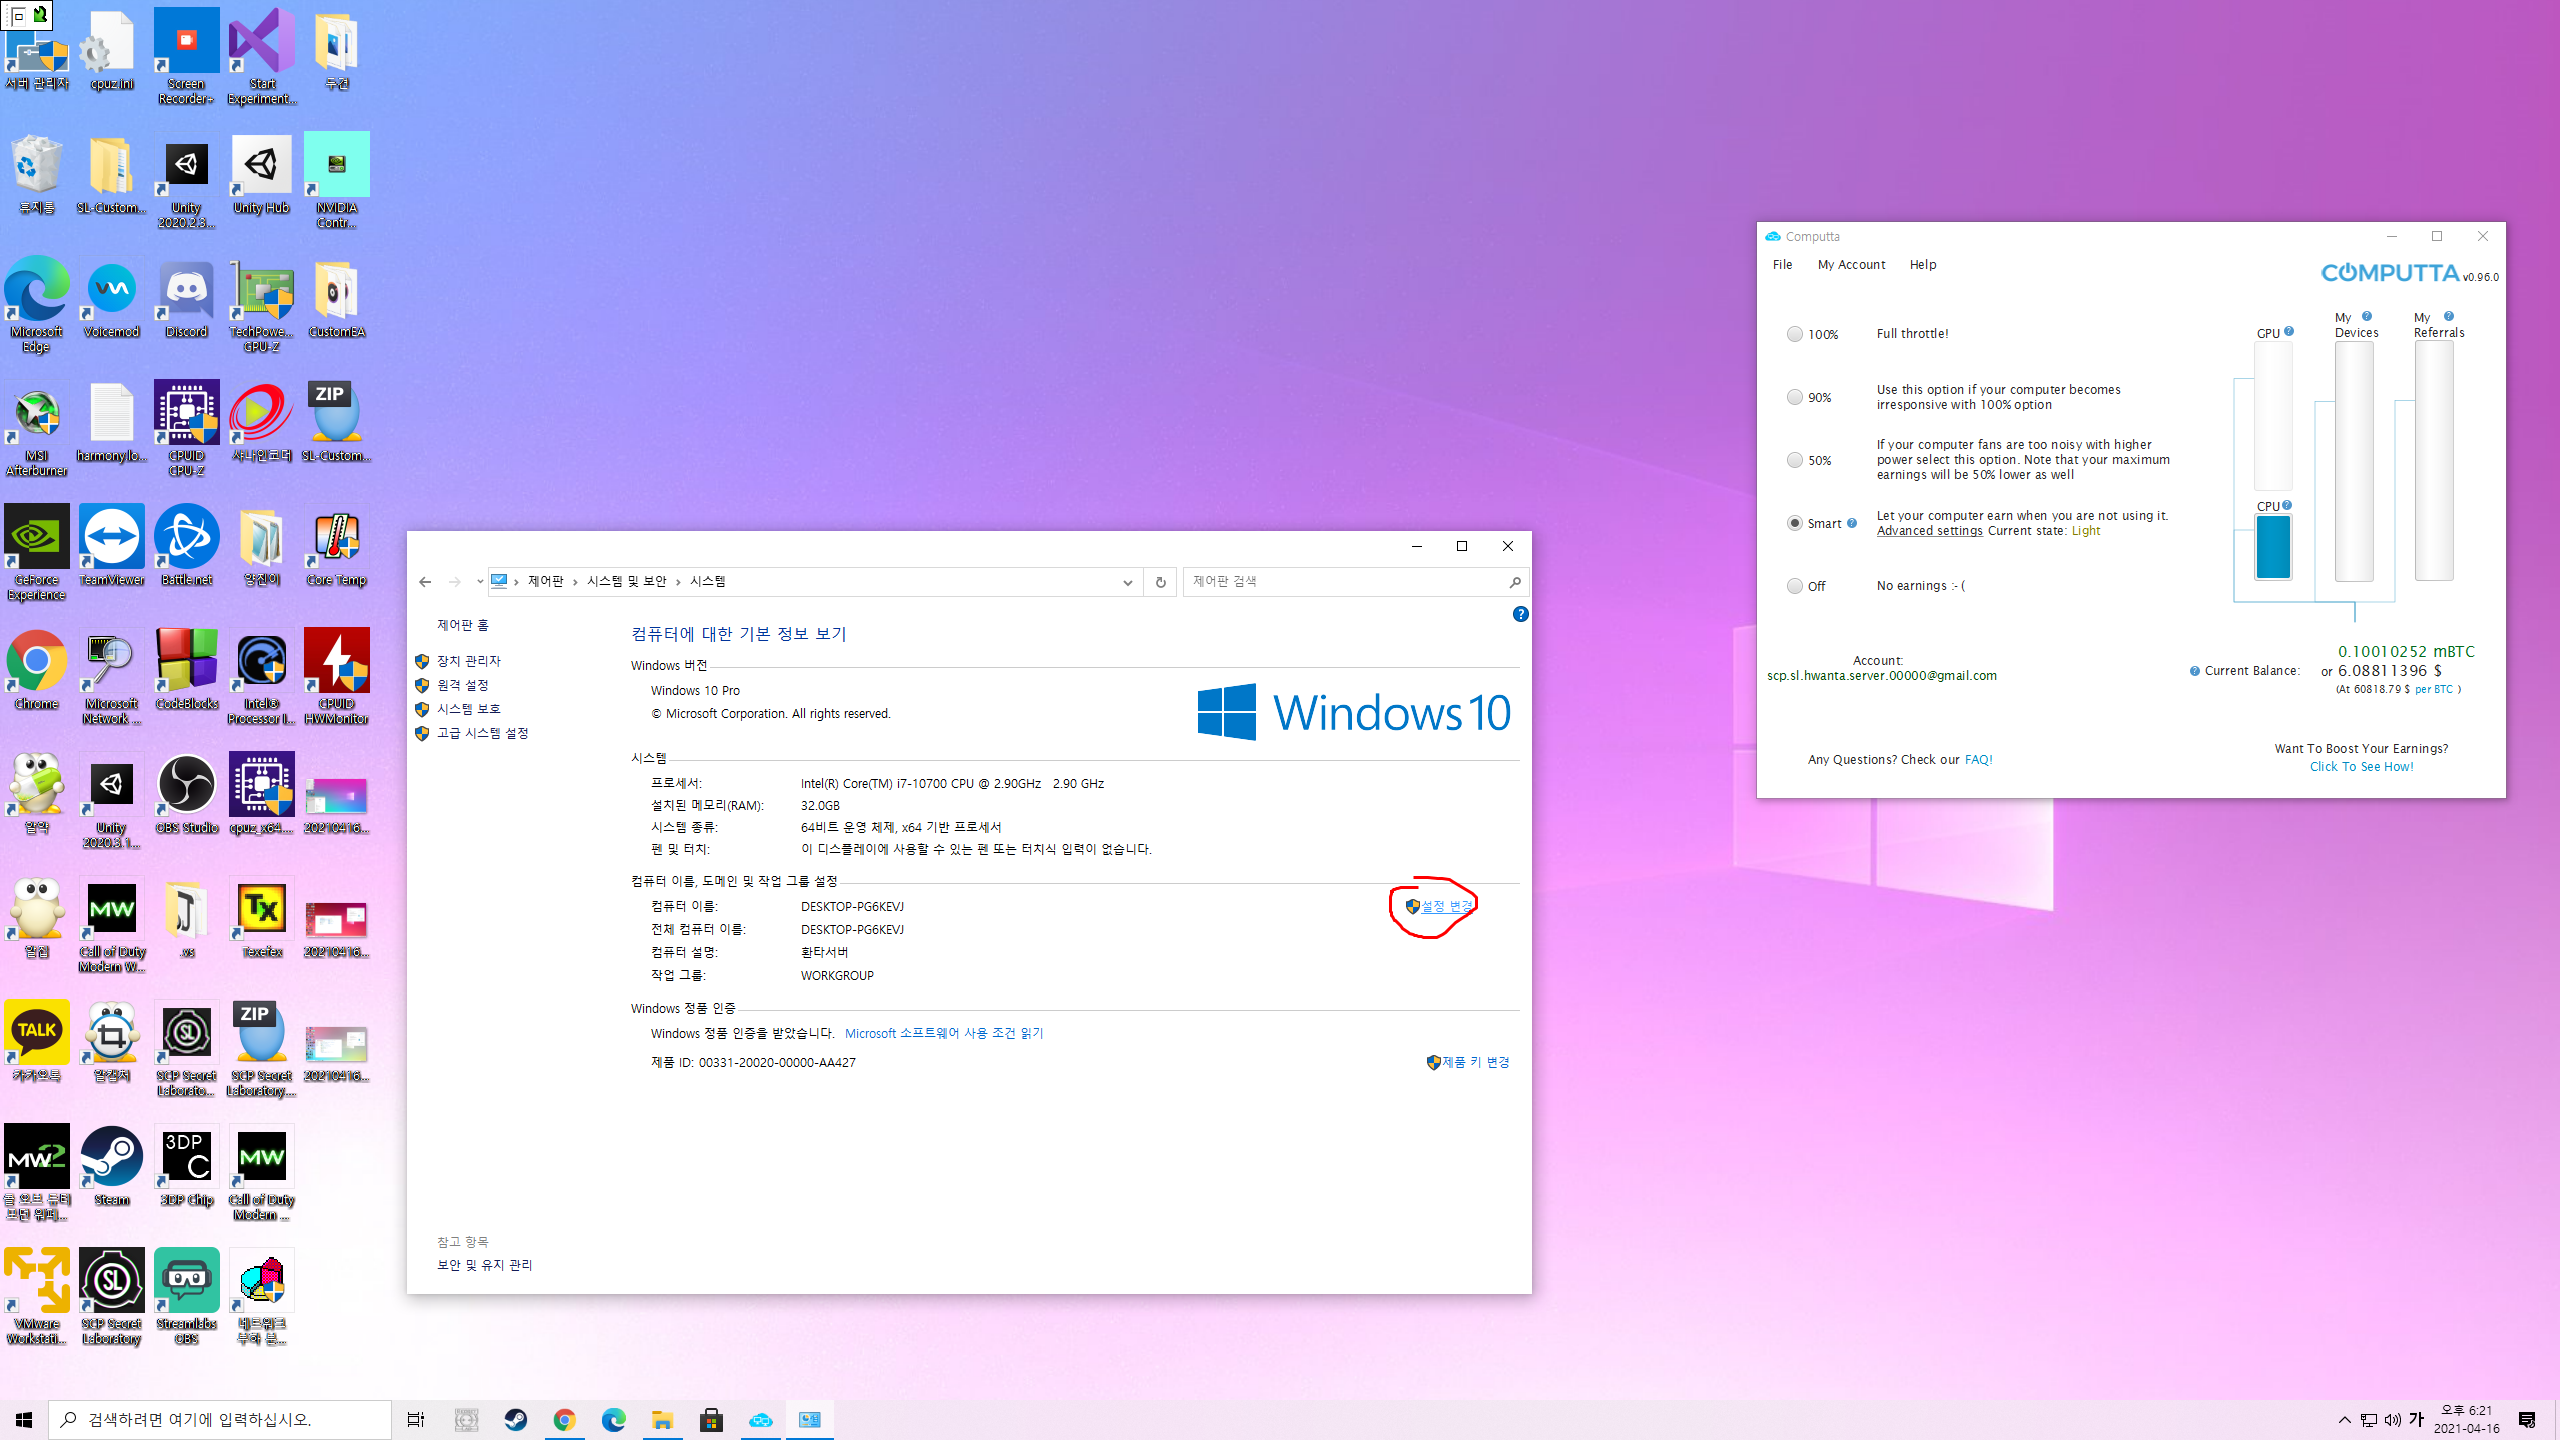The width and height of the screenshot is (2560, 1440).
Task: Open the File menu in Computta
Action: tap(1782, 265)
